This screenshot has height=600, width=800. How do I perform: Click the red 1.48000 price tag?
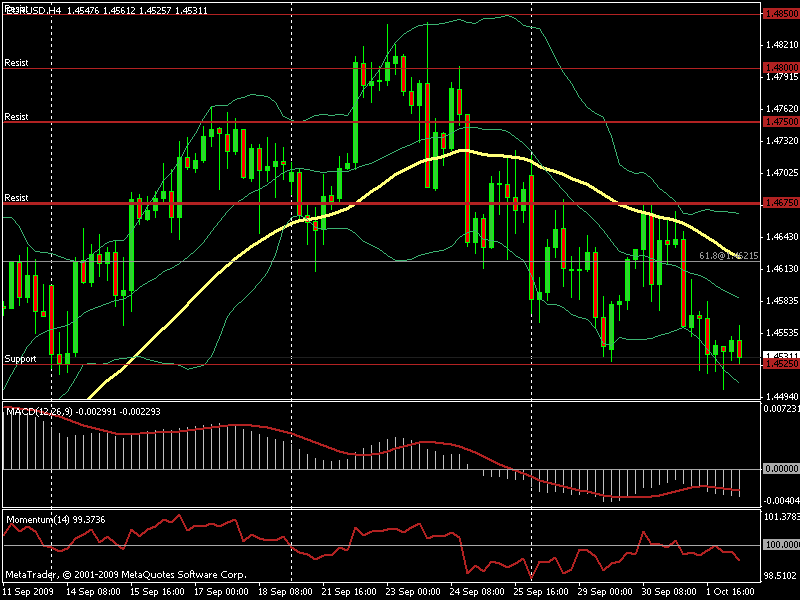tap(781, 67)
